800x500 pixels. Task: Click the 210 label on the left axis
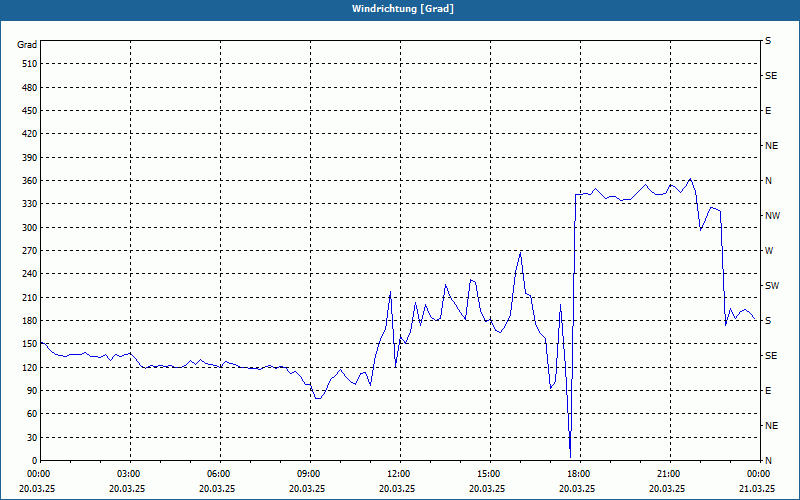[x=30, y=297]
